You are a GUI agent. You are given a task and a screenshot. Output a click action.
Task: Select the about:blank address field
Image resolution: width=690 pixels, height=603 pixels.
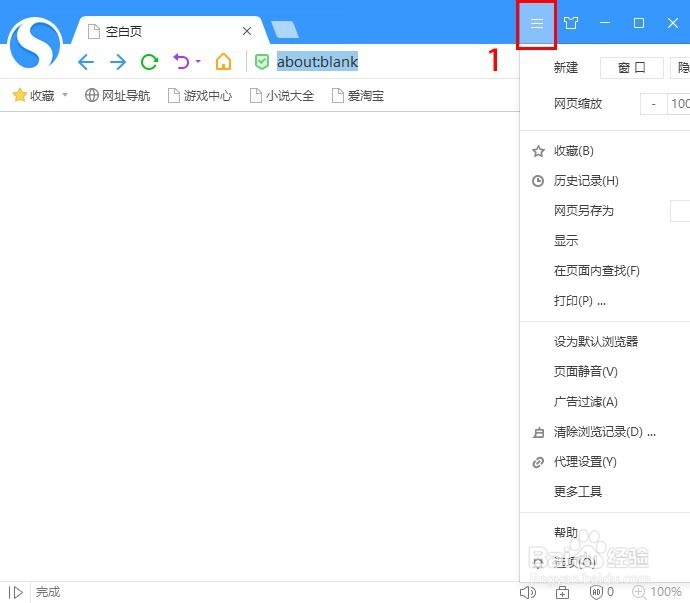pyautogui.click(x=317, y=62)
